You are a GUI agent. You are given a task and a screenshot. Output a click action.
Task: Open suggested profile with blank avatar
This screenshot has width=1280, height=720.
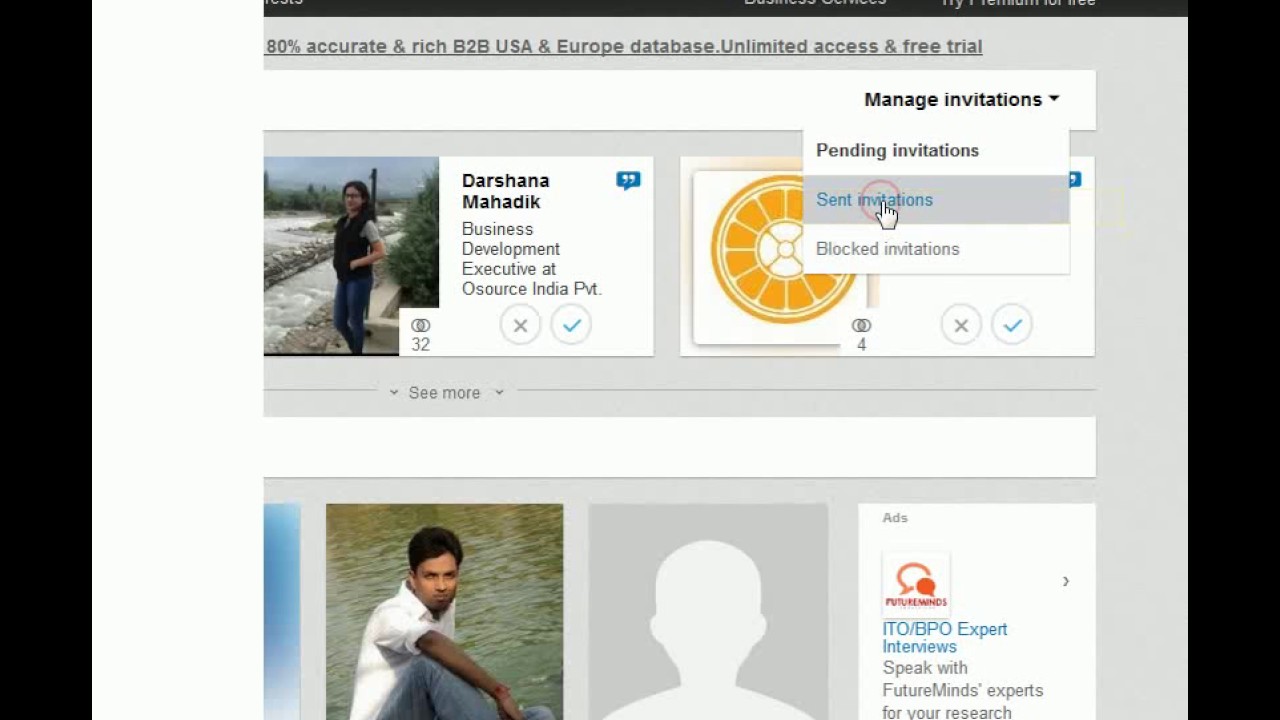pos(708,612)
